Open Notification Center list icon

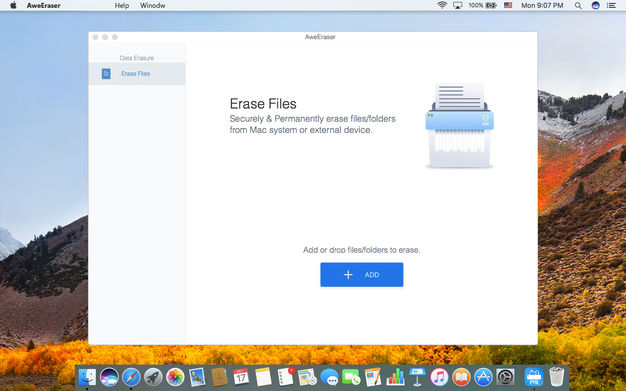pos(611,6)
